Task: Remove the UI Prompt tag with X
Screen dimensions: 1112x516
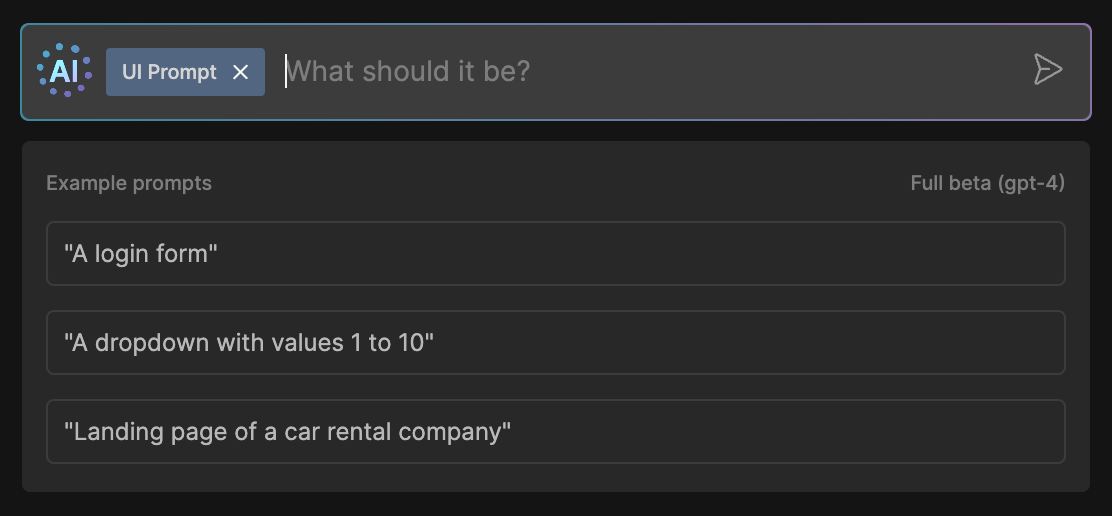Action: 240,72
